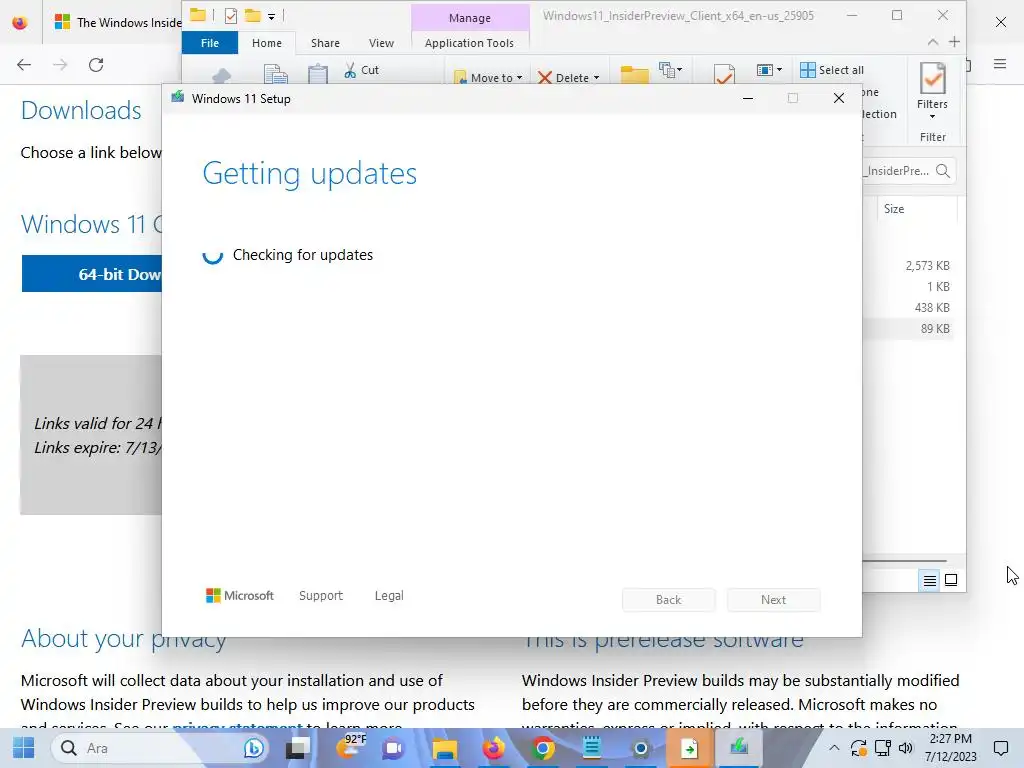Switch to the View ribbon tab
The height and width of the screenshot is (768, 1024).
click(x=381, y=43)
